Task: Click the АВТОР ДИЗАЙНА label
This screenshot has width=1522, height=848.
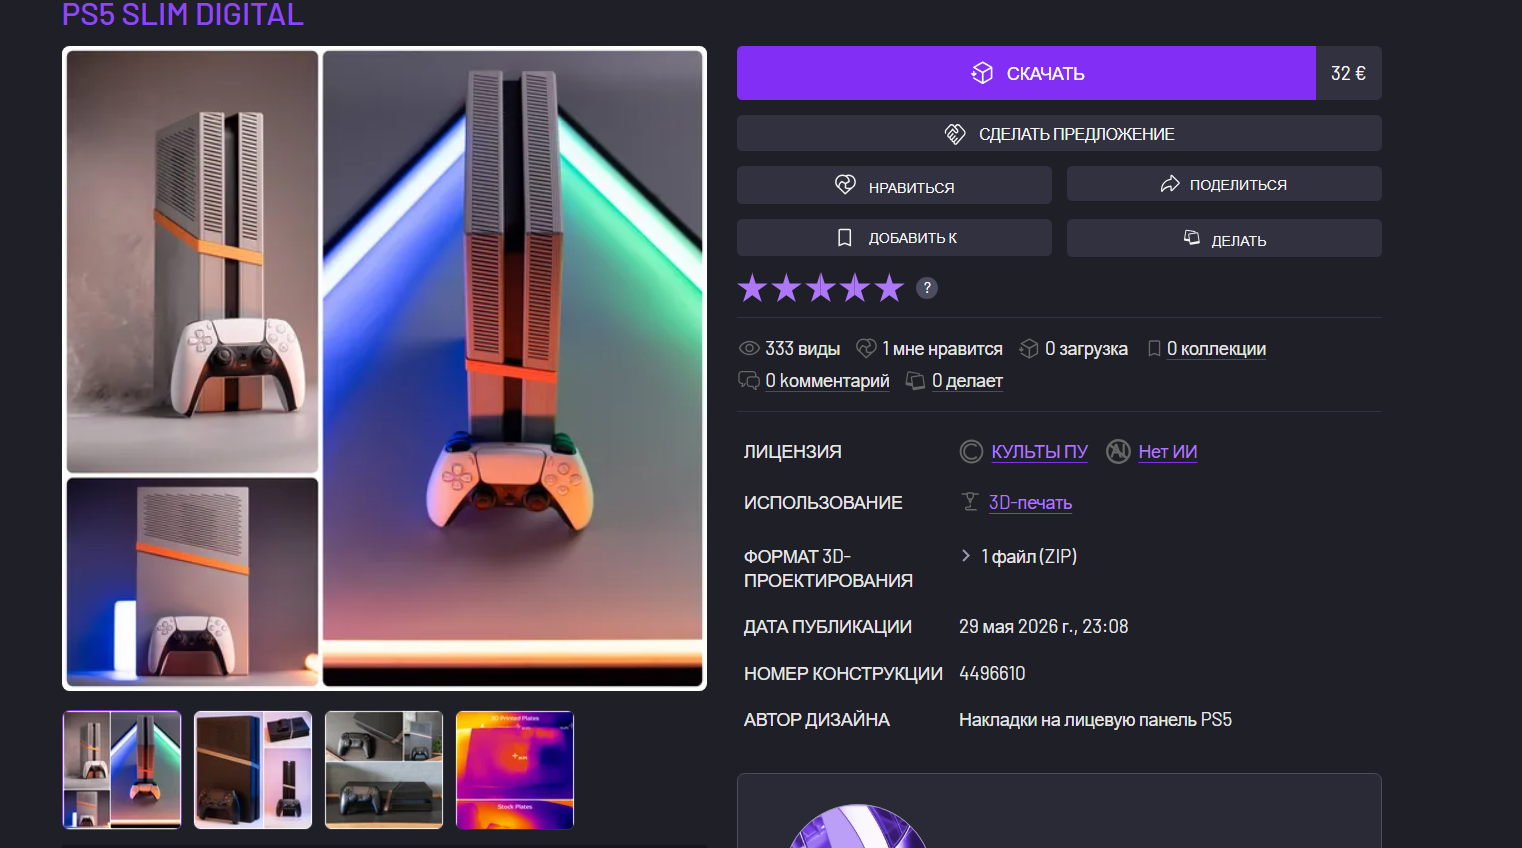Action: click(x=817, y=720)
